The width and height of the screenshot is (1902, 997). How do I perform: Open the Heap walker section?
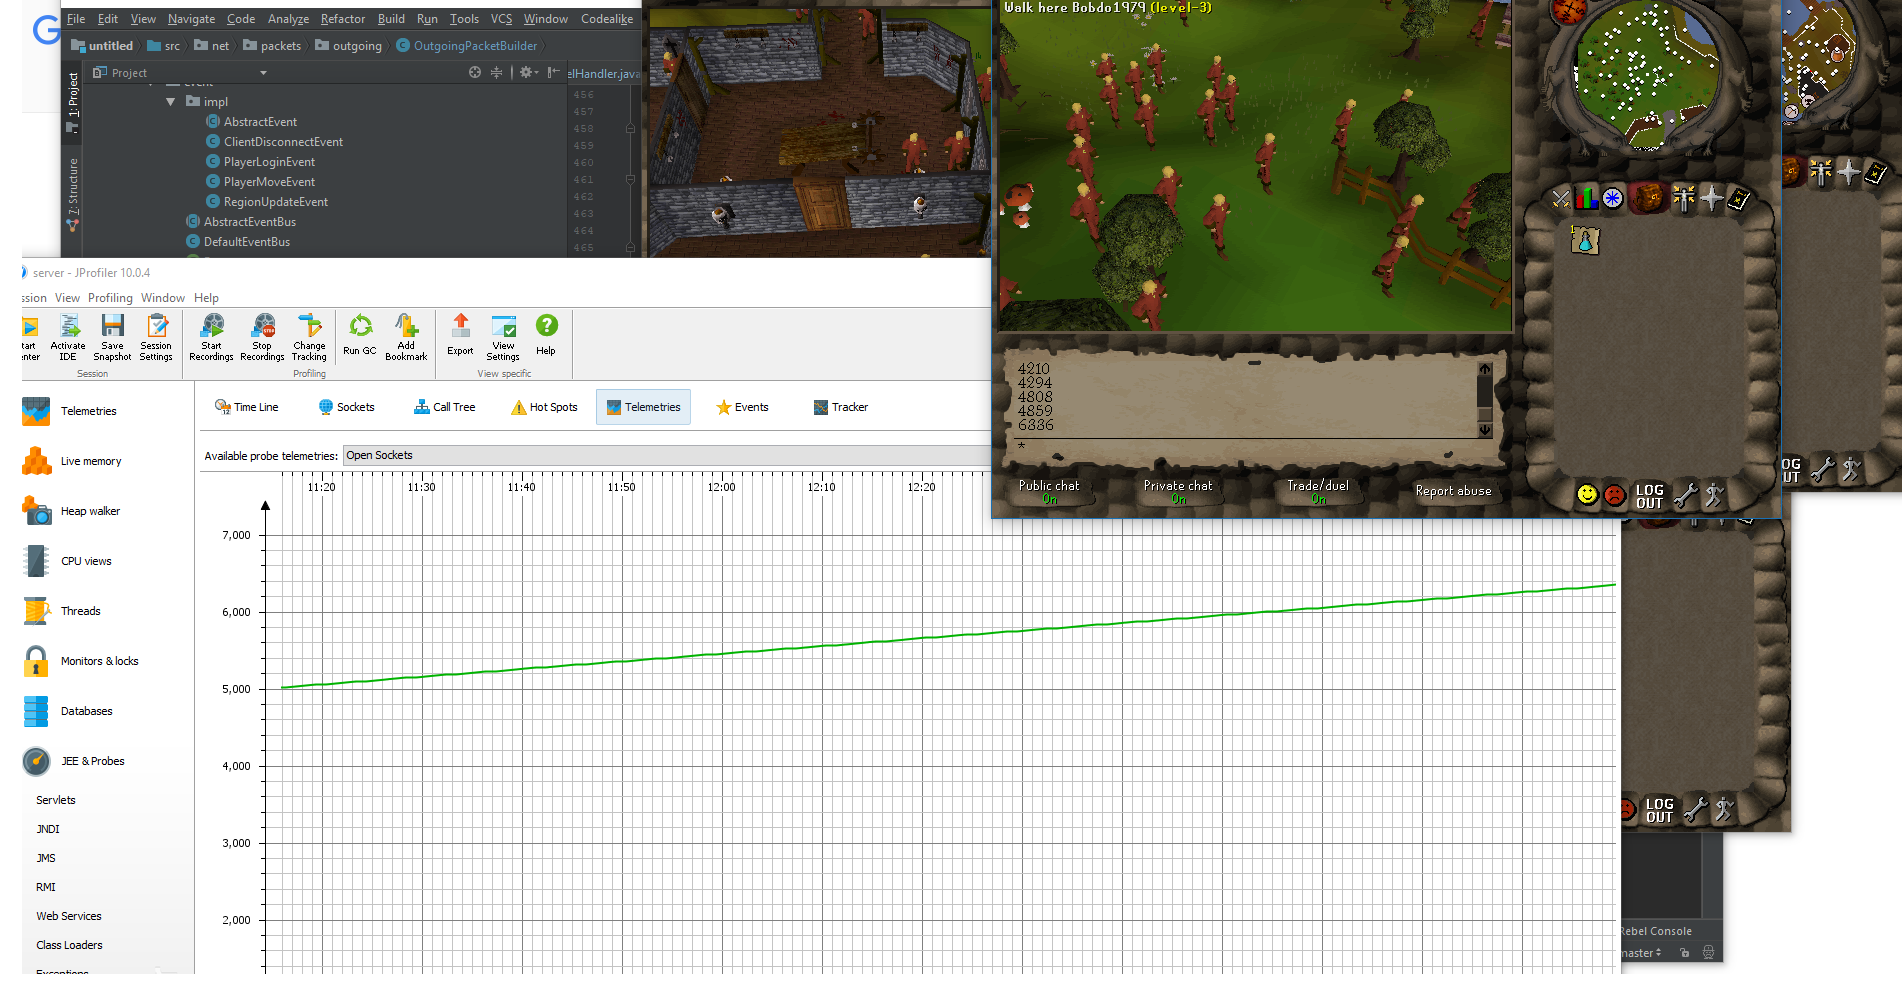click(x=72, y=511)
